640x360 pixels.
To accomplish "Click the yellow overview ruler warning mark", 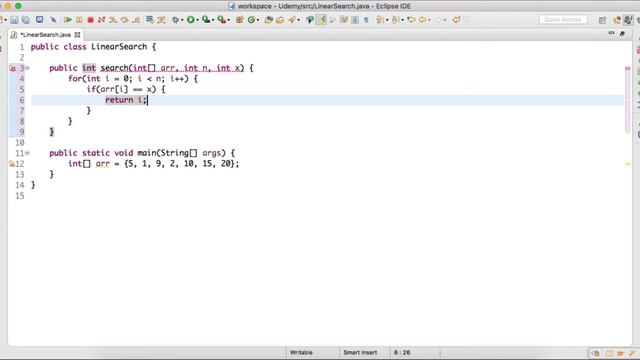I will pos(627,164).
